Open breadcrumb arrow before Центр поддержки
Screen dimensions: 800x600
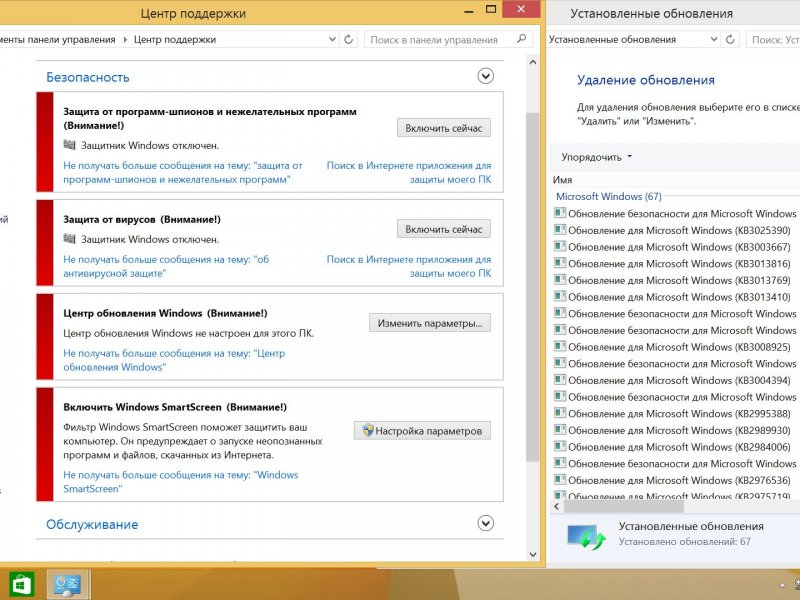click(x=125, y=40)
